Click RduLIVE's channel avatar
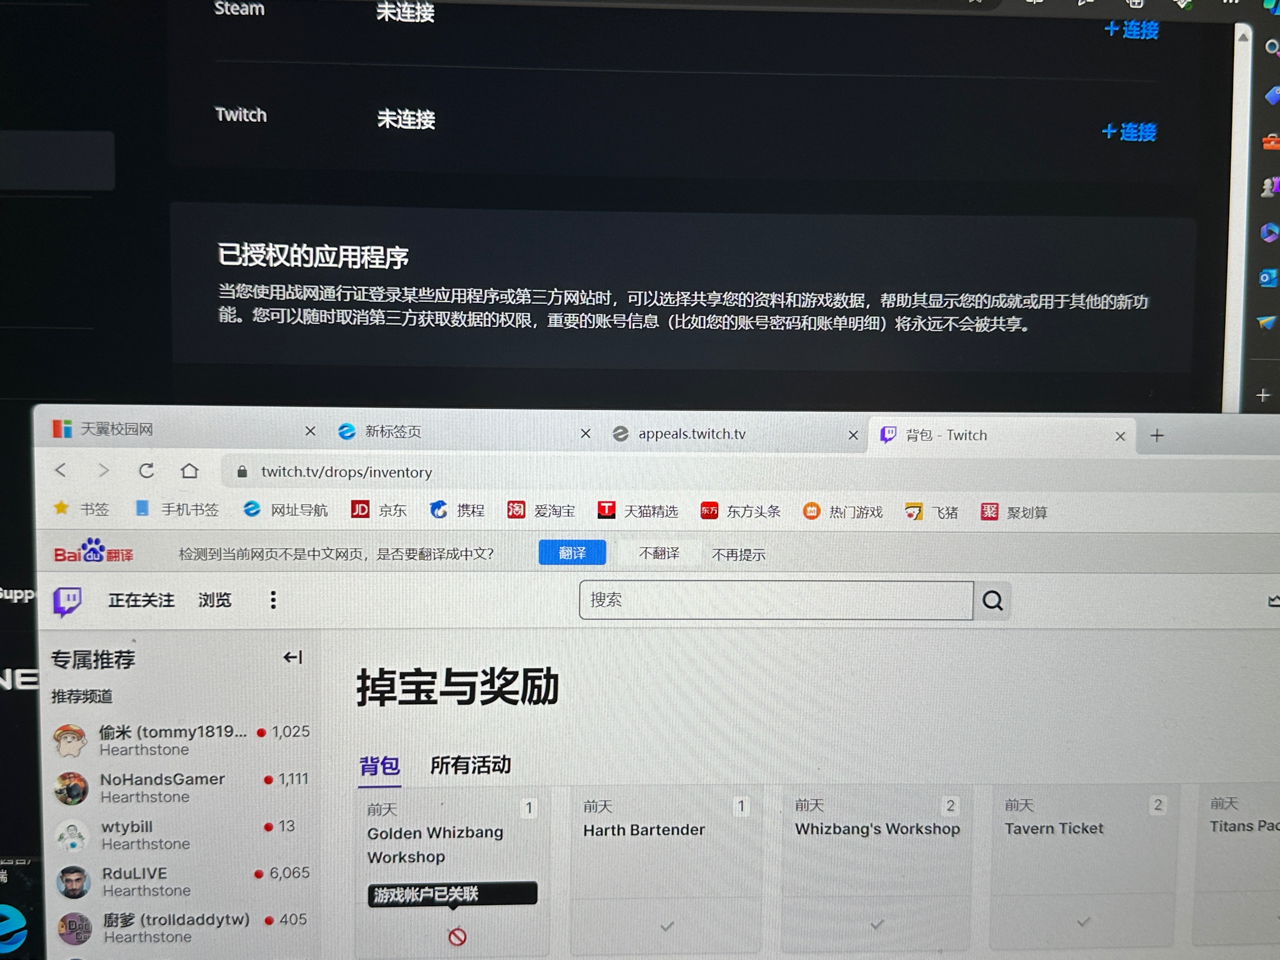Screen dimensions: 1280x960 [x=71, y=882]
